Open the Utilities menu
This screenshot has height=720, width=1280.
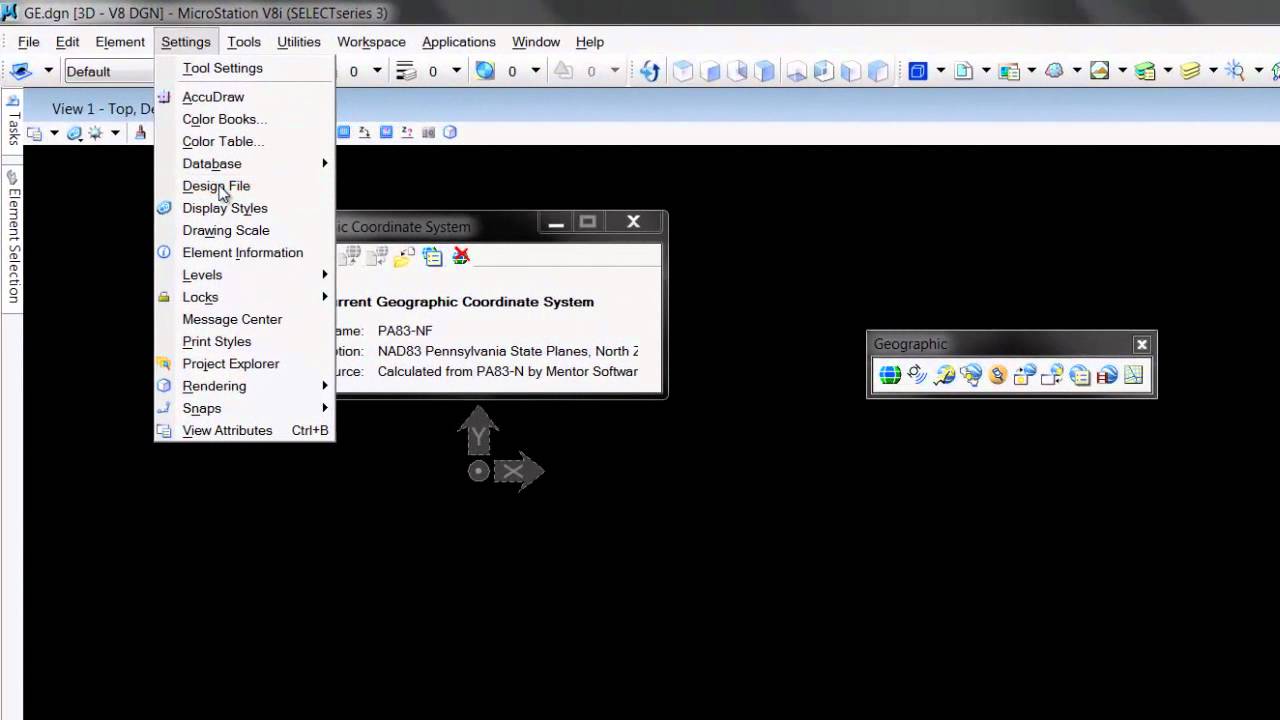[299, 42]
